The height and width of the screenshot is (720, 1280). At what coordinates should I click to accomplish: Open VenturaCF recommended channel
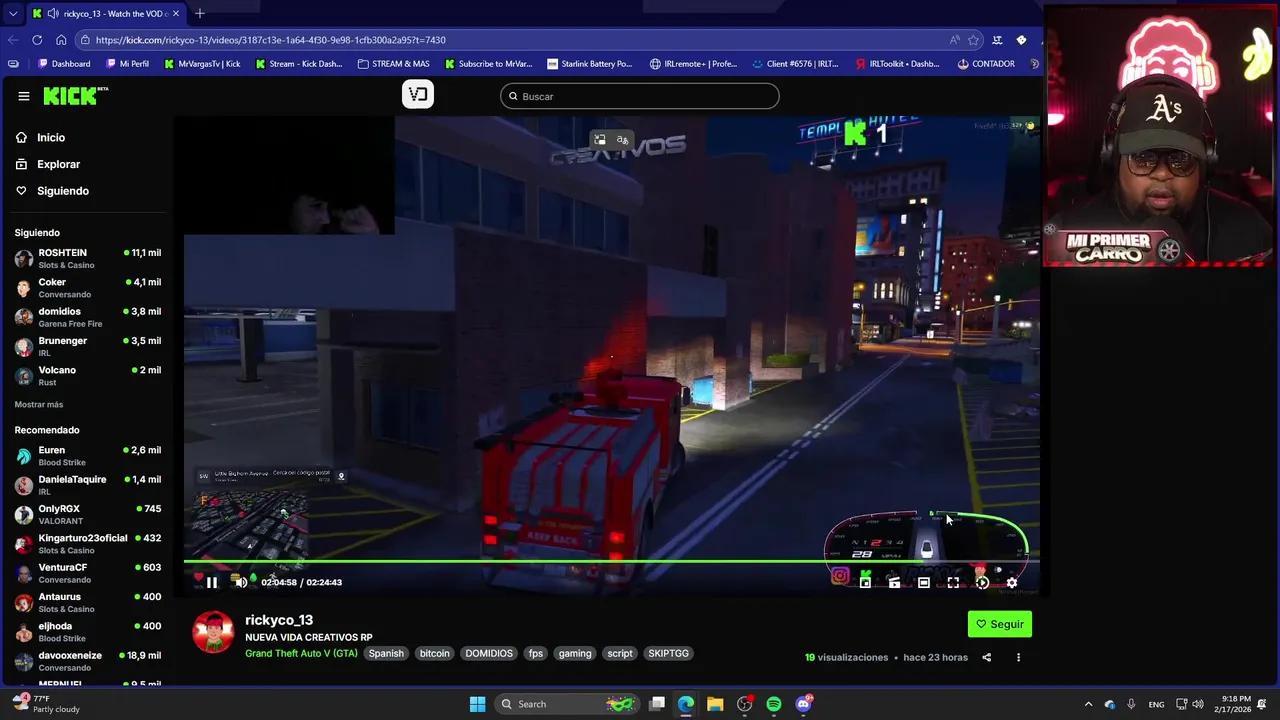pyautogui.click(x=87, y=573)
